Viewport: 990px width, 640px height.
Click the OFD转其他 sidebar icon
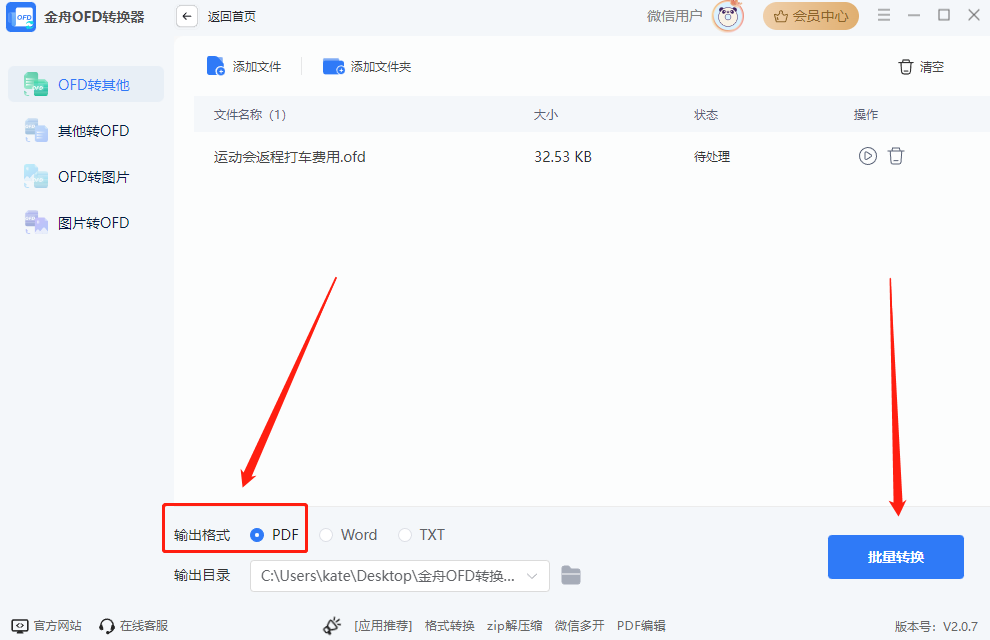36,85
